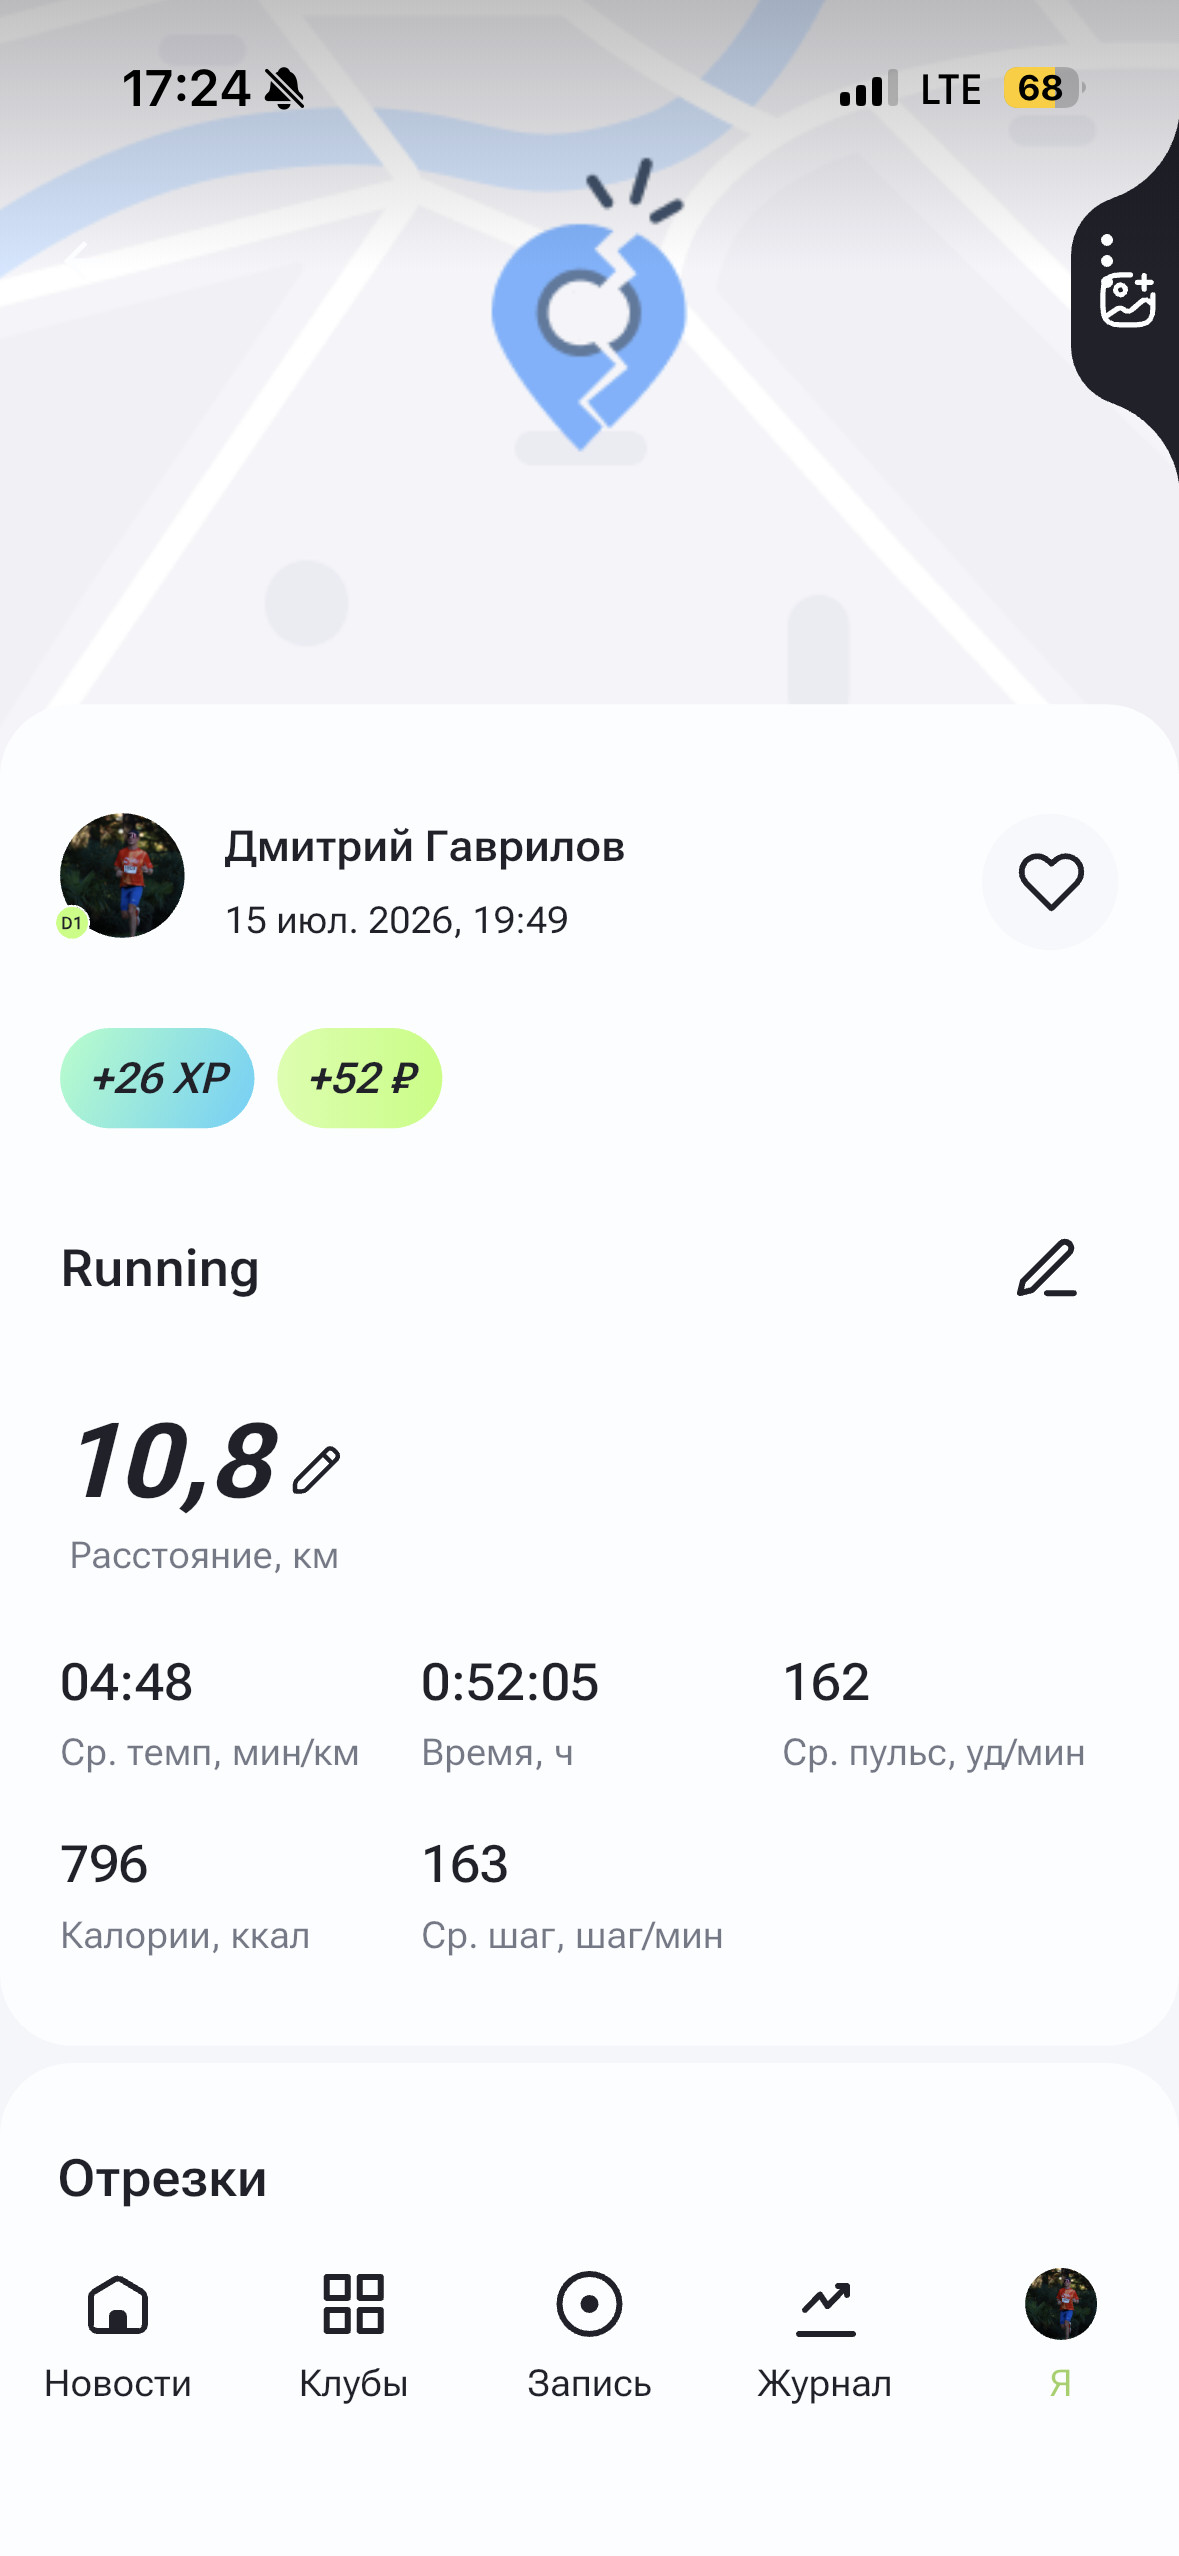This screenshot has height=2556, width=1179.
Task: Tap the battery indicator showing 68
Action: point(1044,88)
